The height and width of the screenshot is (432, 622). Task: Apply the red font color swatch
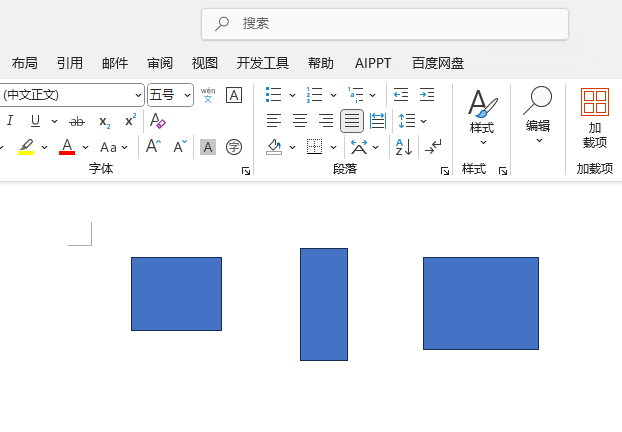click(67, 147)
